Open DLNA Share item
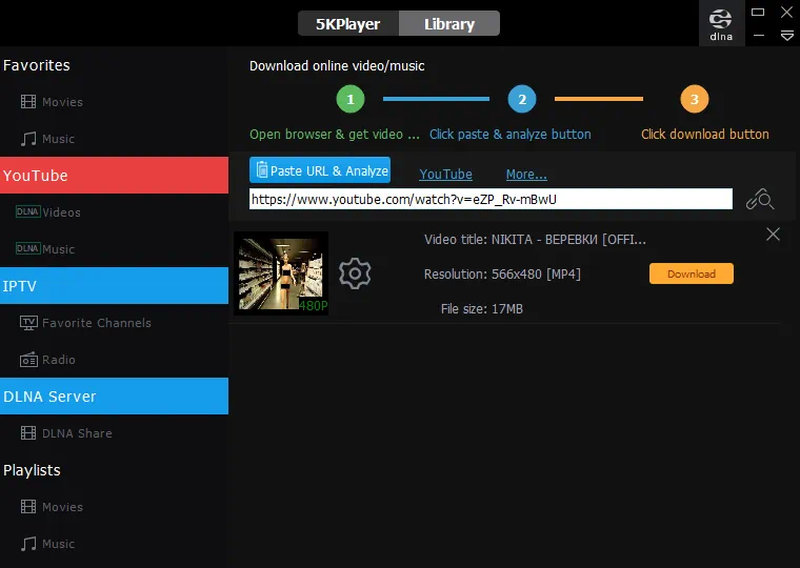 tap(66, 433)
